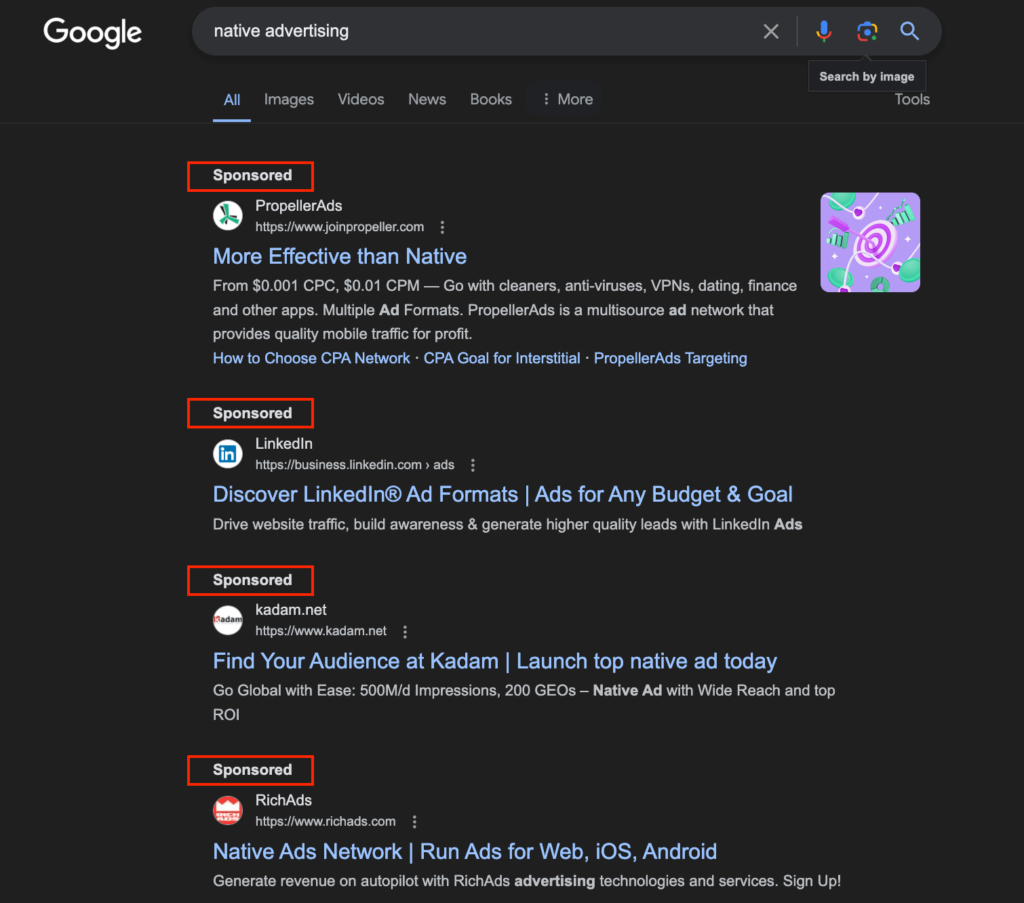Viewport: 1024px width, 903px height.
Task: Click the LinkedIn favicon
Action: [x=227, y=453]
